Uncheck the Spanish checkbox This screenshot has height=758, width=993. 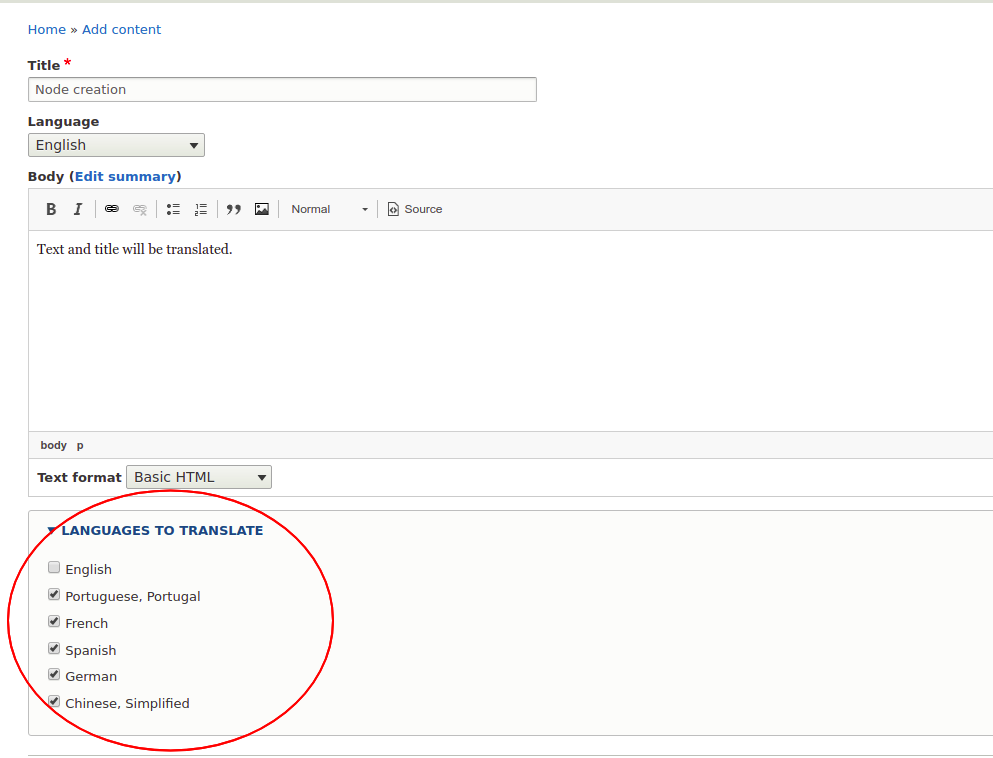(54, 648)
